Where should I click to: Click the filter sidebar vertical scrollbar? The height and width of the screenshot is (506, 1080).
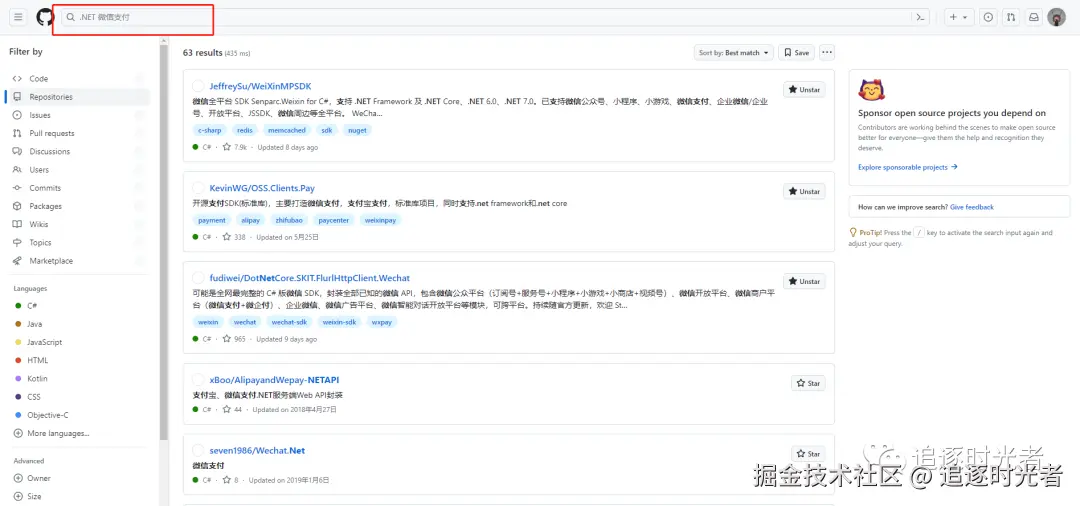point(164,241)
